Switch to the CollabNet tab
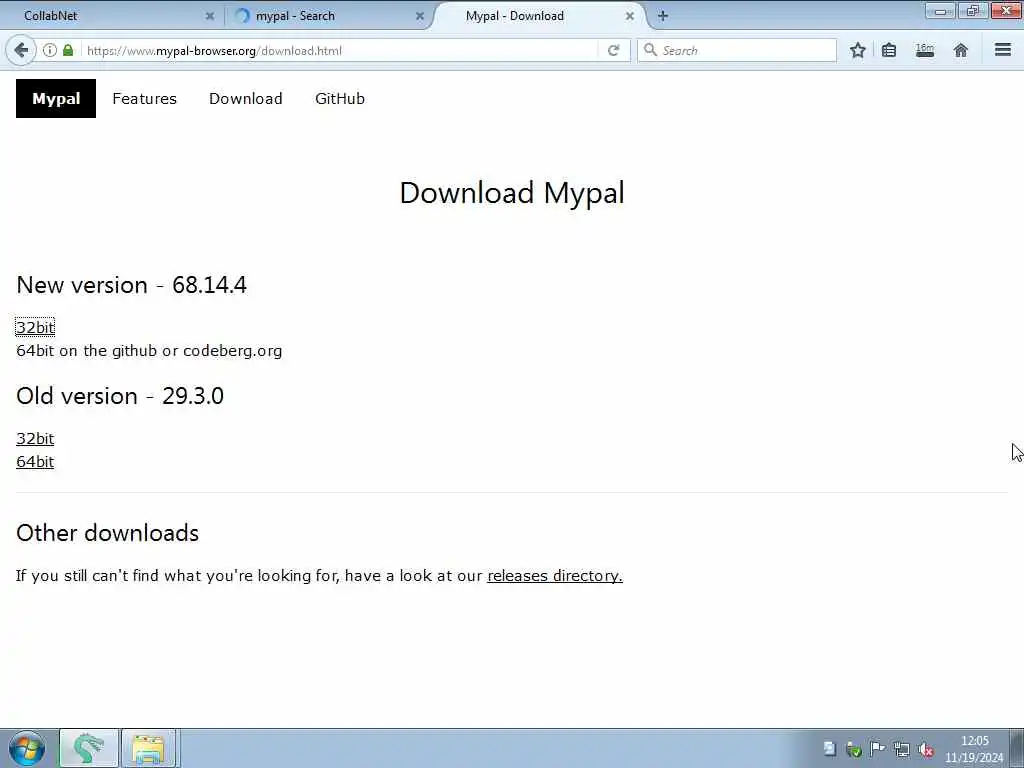Viewport: 1024px width, 768px height. coord(111,16)
